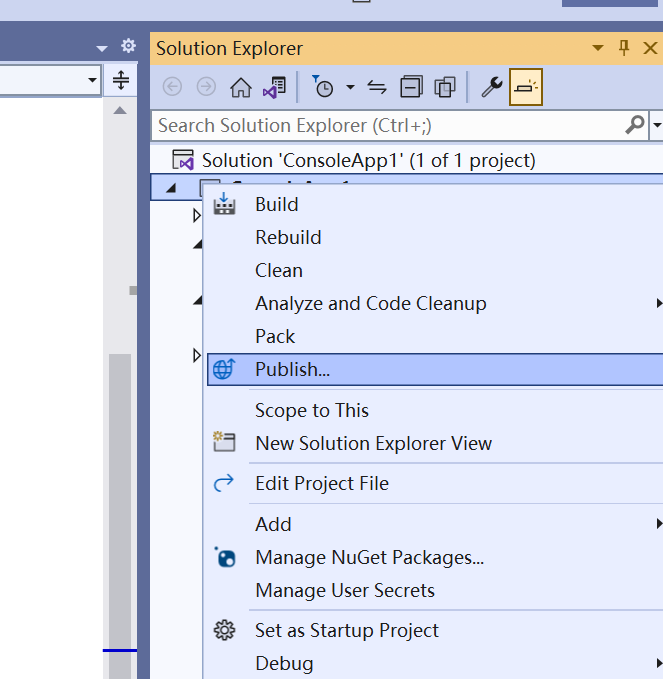This screenshot has width=663, height=679.
Task: Toggle auto-hide pin for Solution Explorer
Action: pyautogui.click(x=624, y=48)
